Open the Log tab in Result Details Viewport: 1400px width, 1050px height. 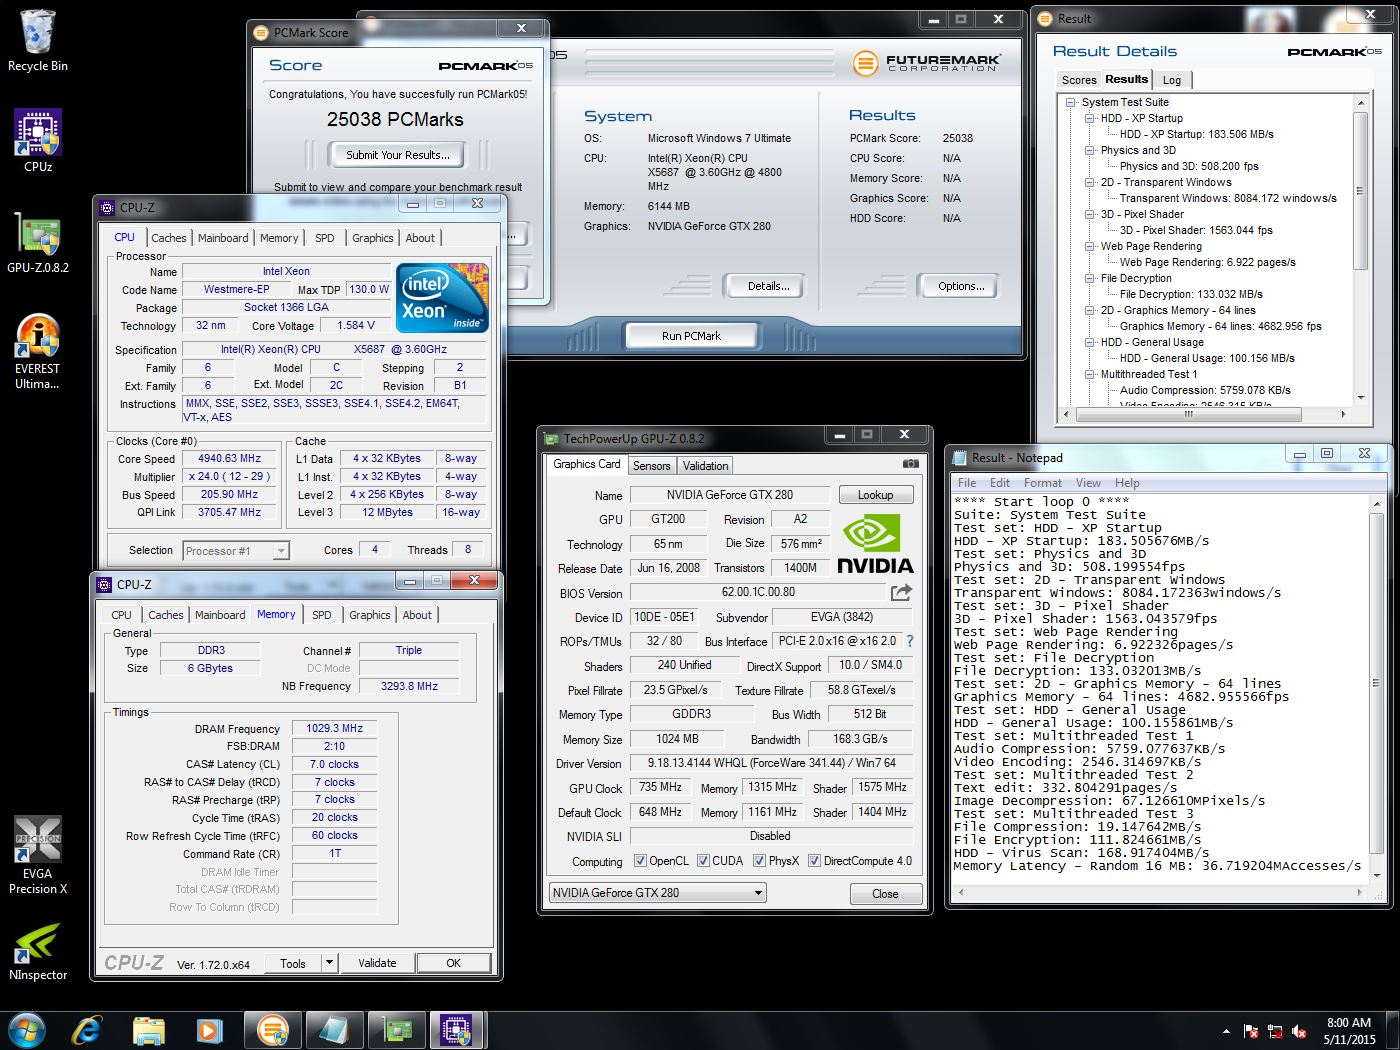[1172, 80]
